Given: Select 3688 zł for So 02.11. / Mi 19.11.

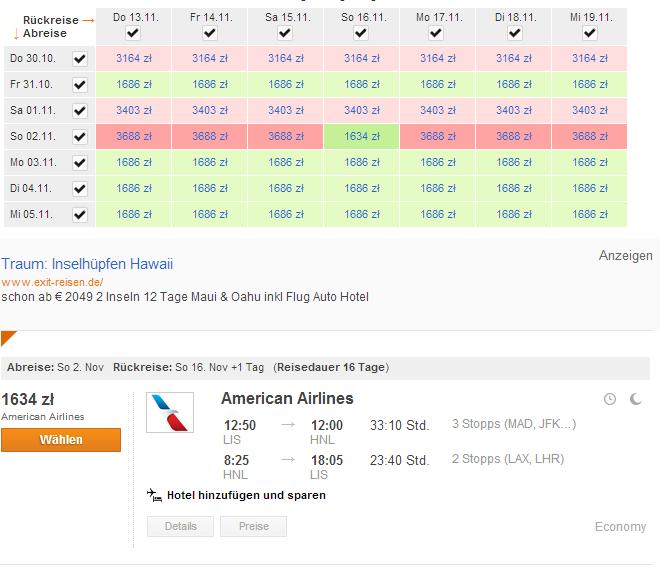Looking at the screenshot, I should click(x=589, y=136).
